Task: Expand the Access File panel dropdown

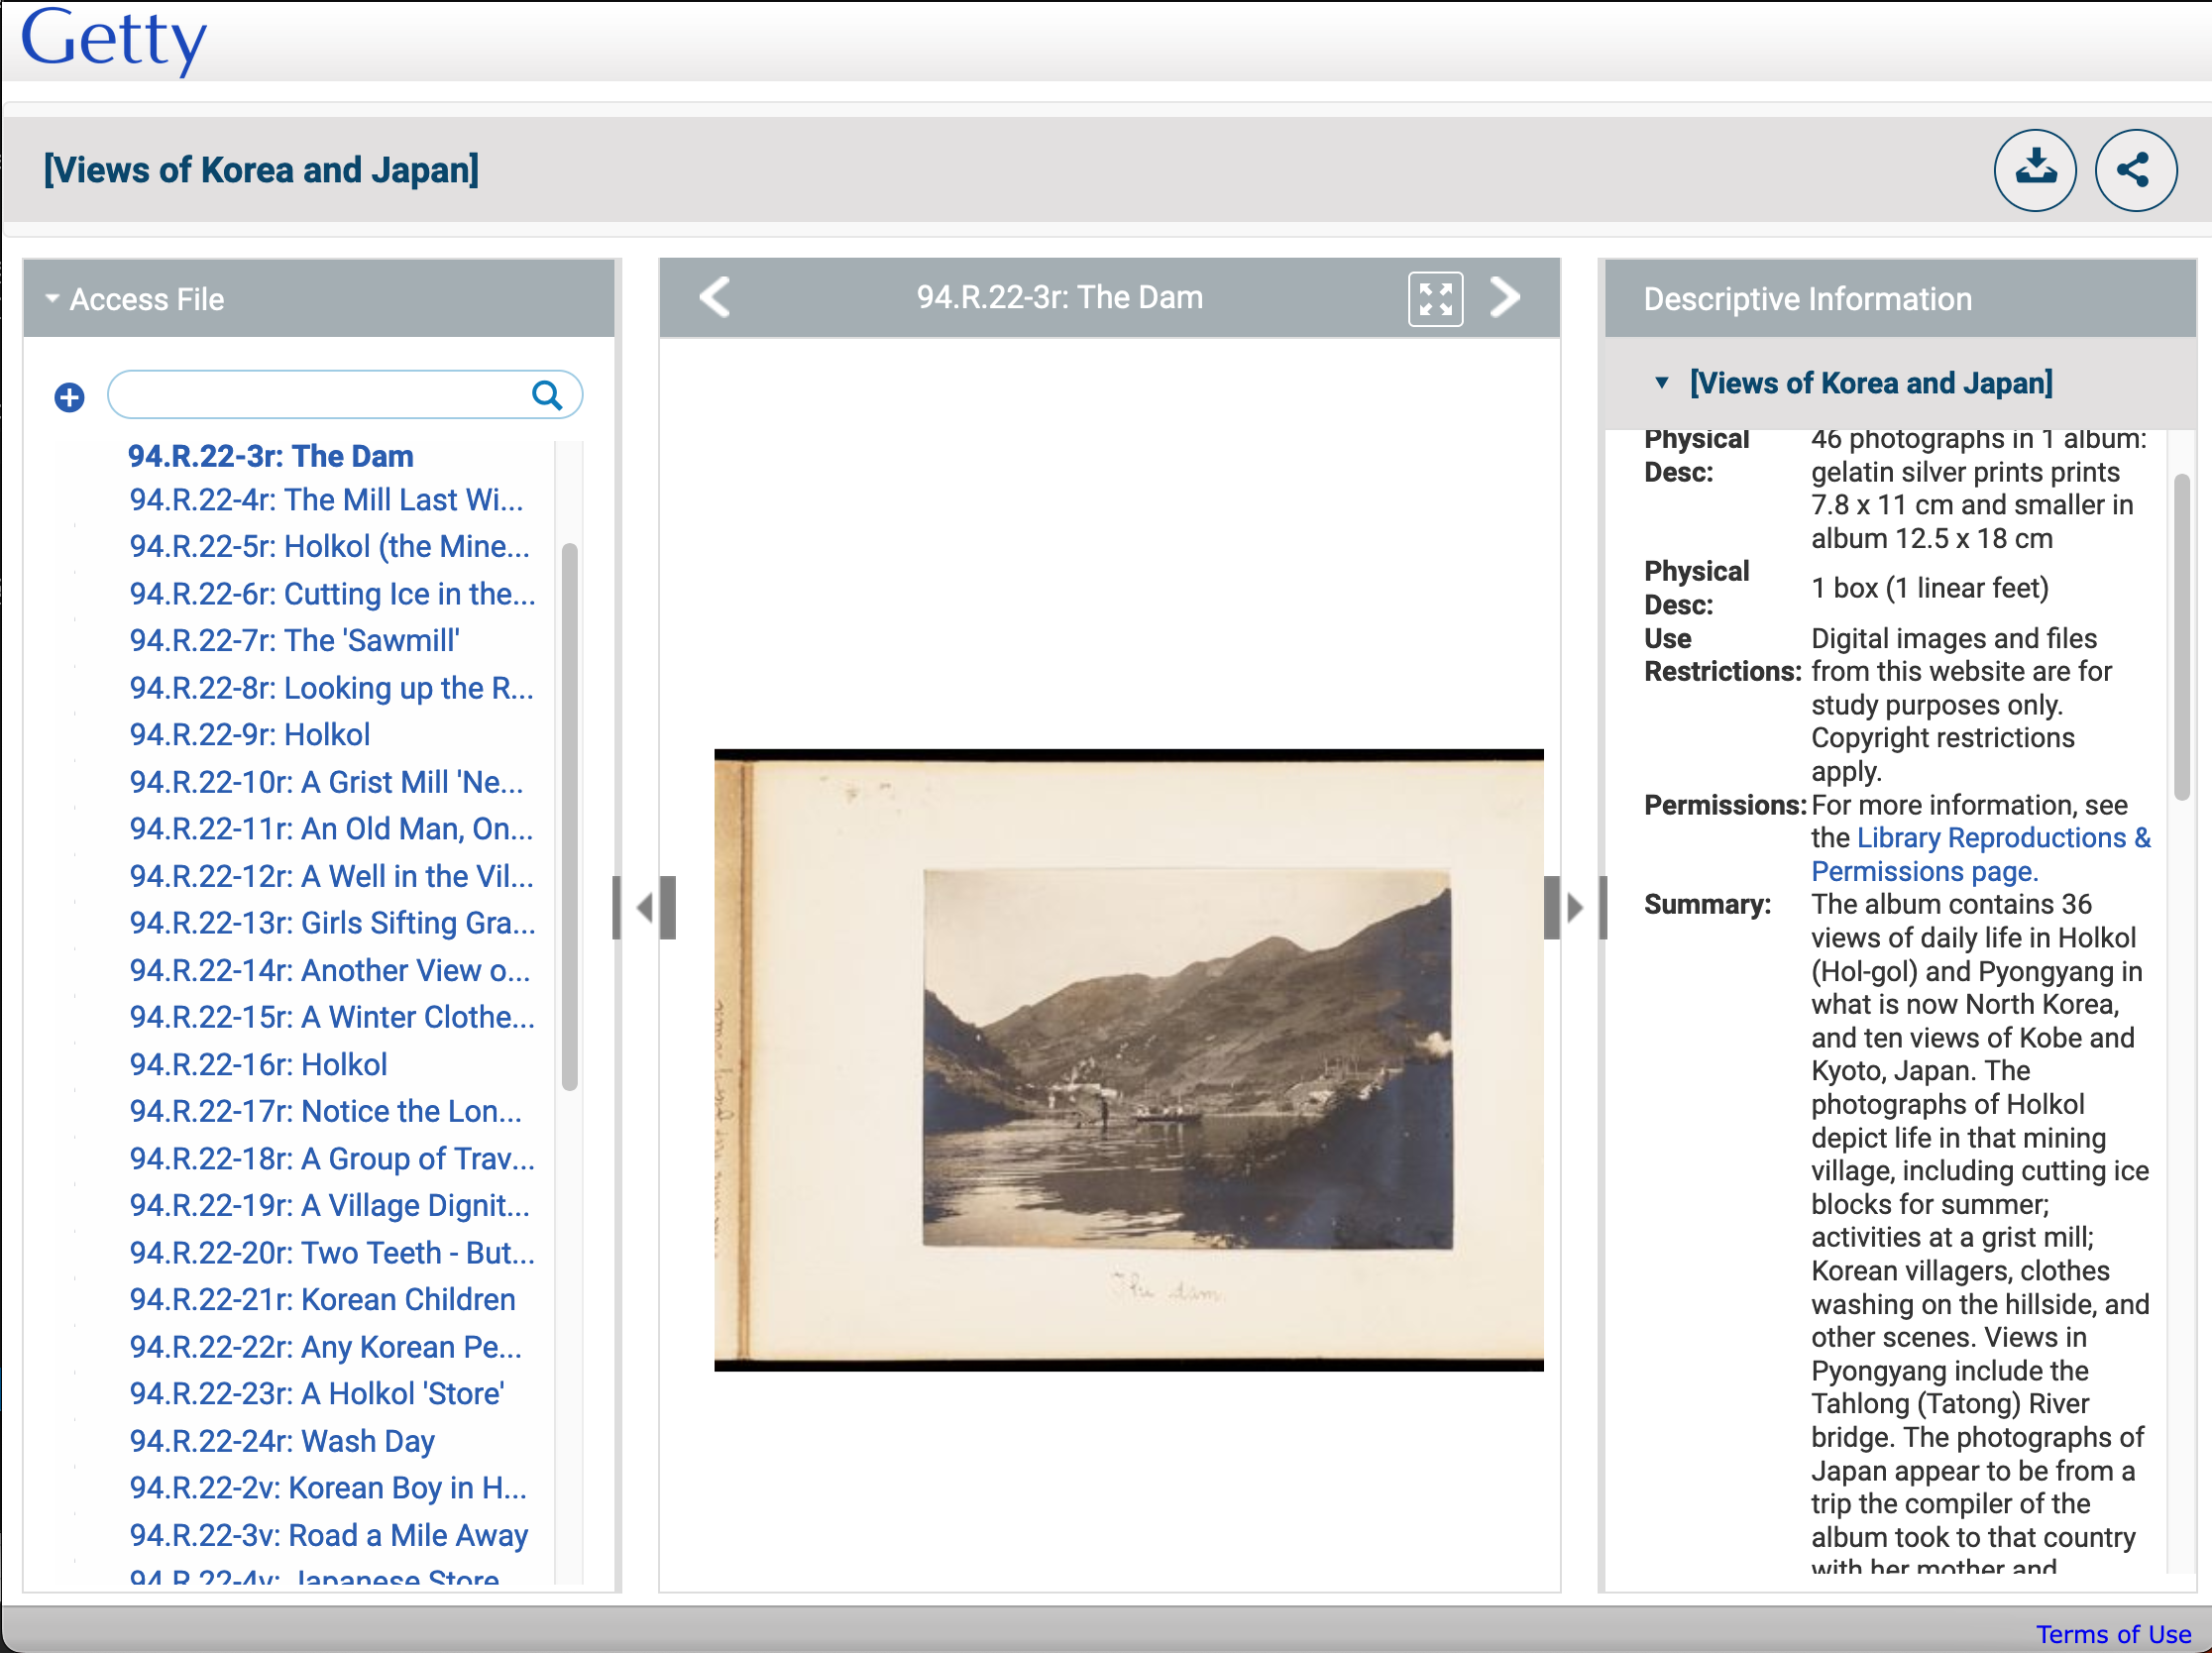Action: (51, 297)
